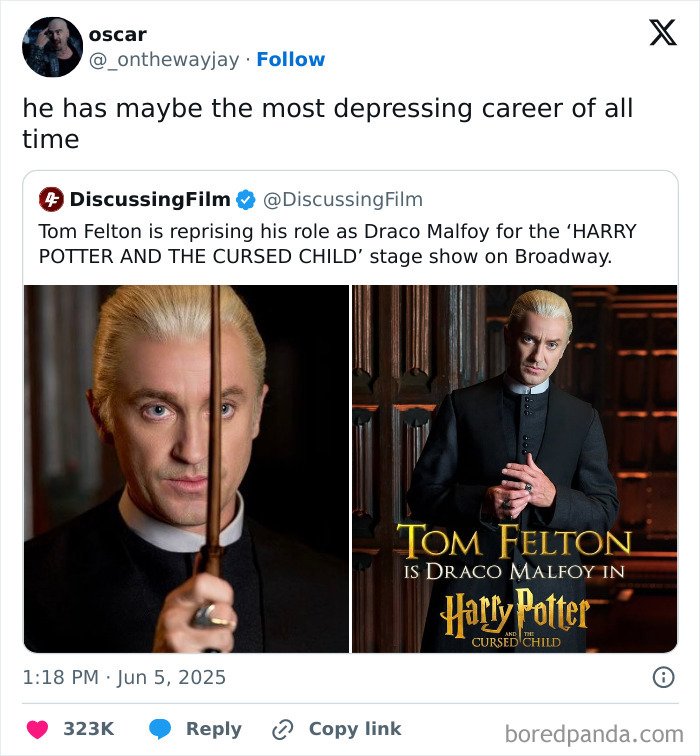Click the 323K likes count
The image size is (700, 756).
tap(88, 729)
